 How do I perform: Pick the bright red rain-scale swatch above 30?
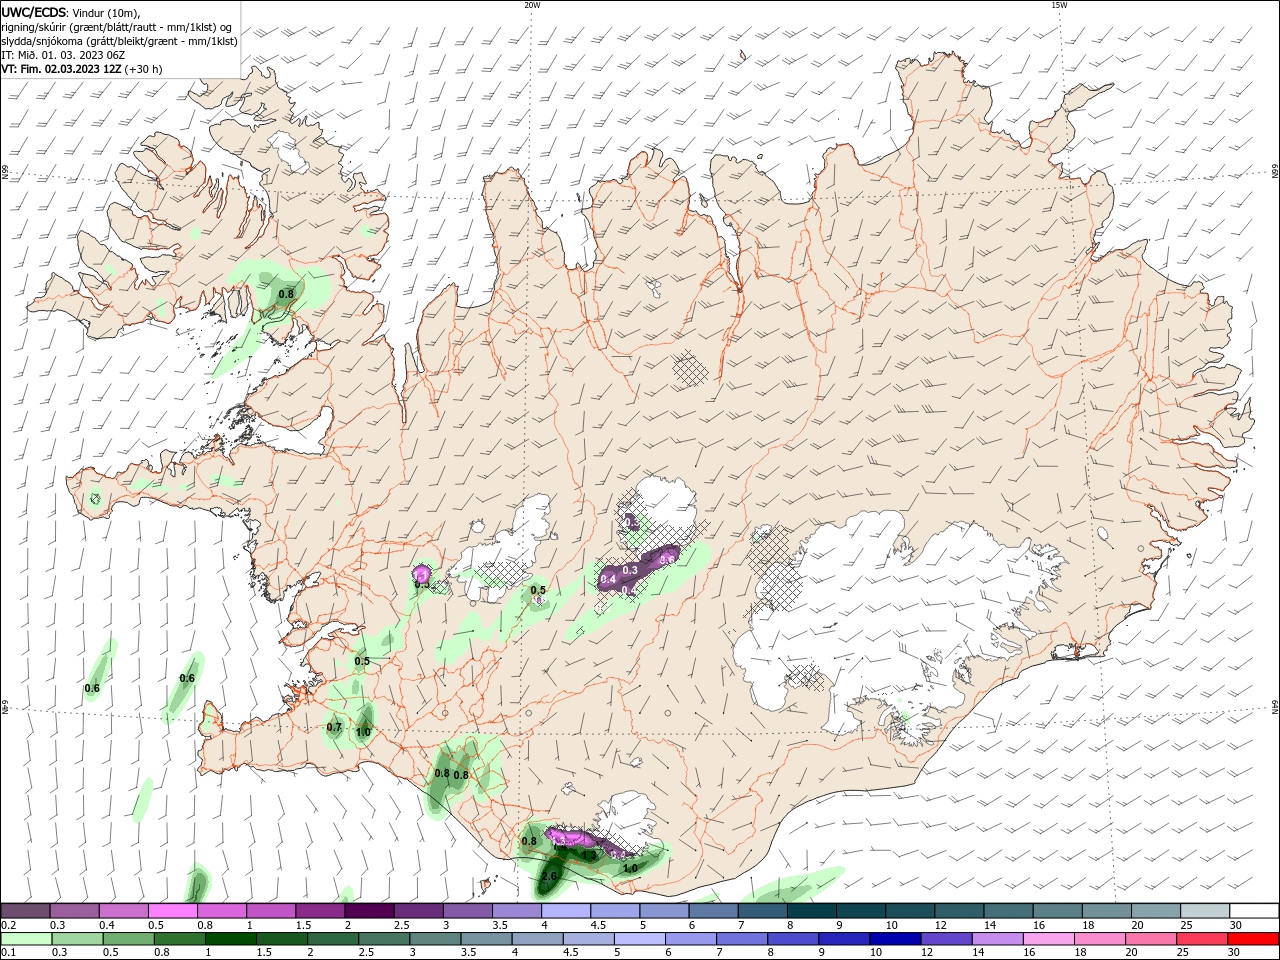(1253, 939)
